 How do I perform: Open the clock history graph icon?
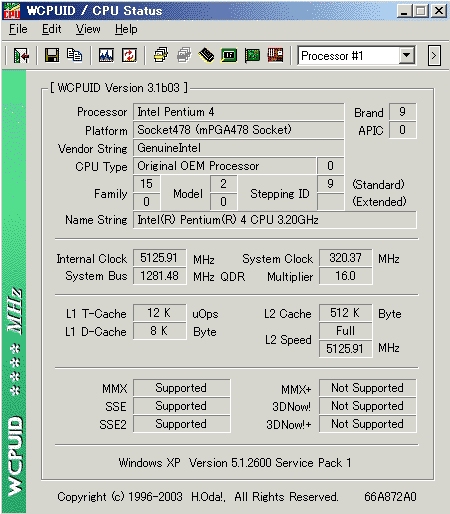click(x=106, y=55)
